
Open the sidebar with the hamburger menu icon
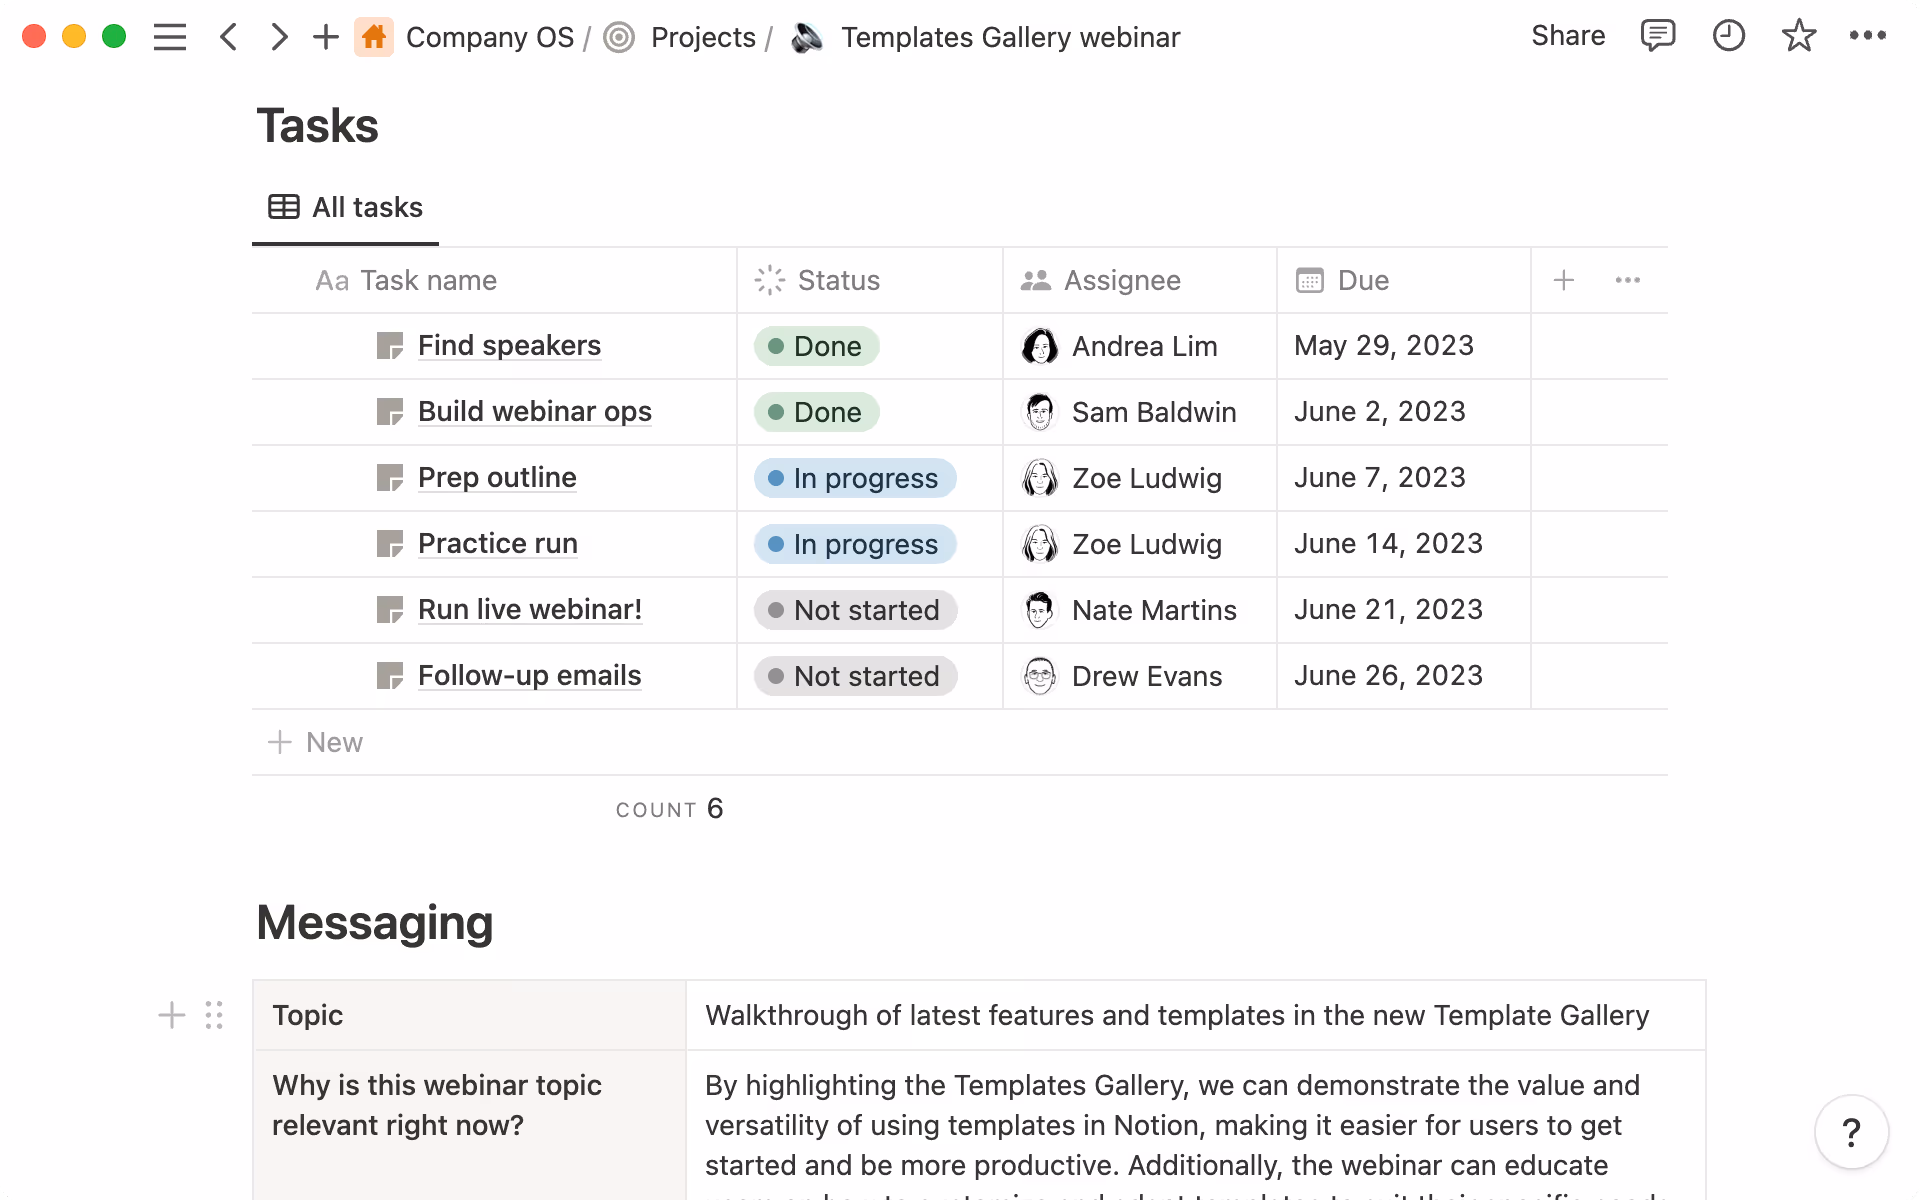[x=170, y=36]
